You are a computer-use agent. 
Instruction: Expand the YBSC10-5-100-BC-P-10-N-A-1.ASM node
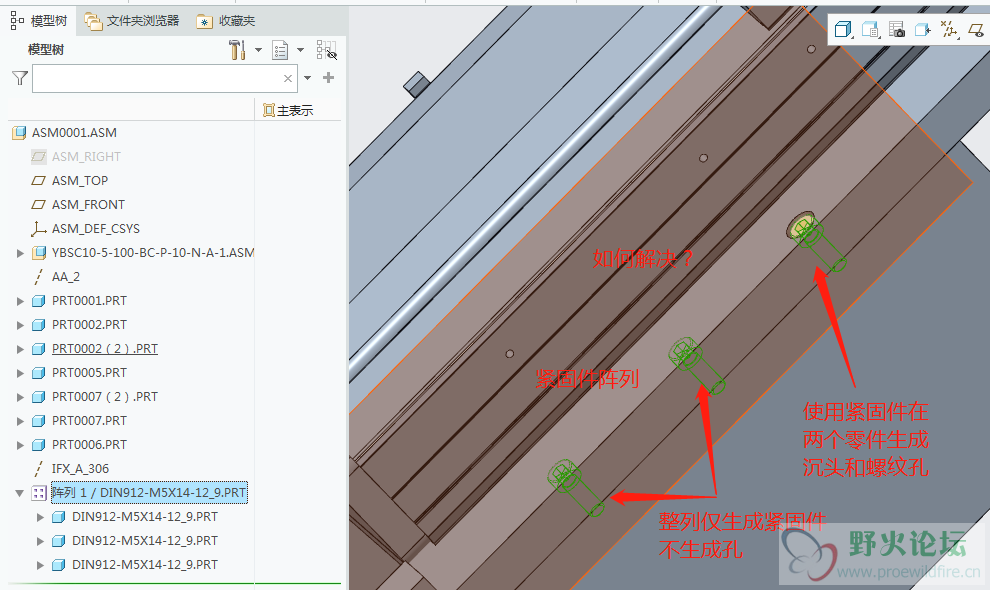pyautogui.click(x=20, y=253)
